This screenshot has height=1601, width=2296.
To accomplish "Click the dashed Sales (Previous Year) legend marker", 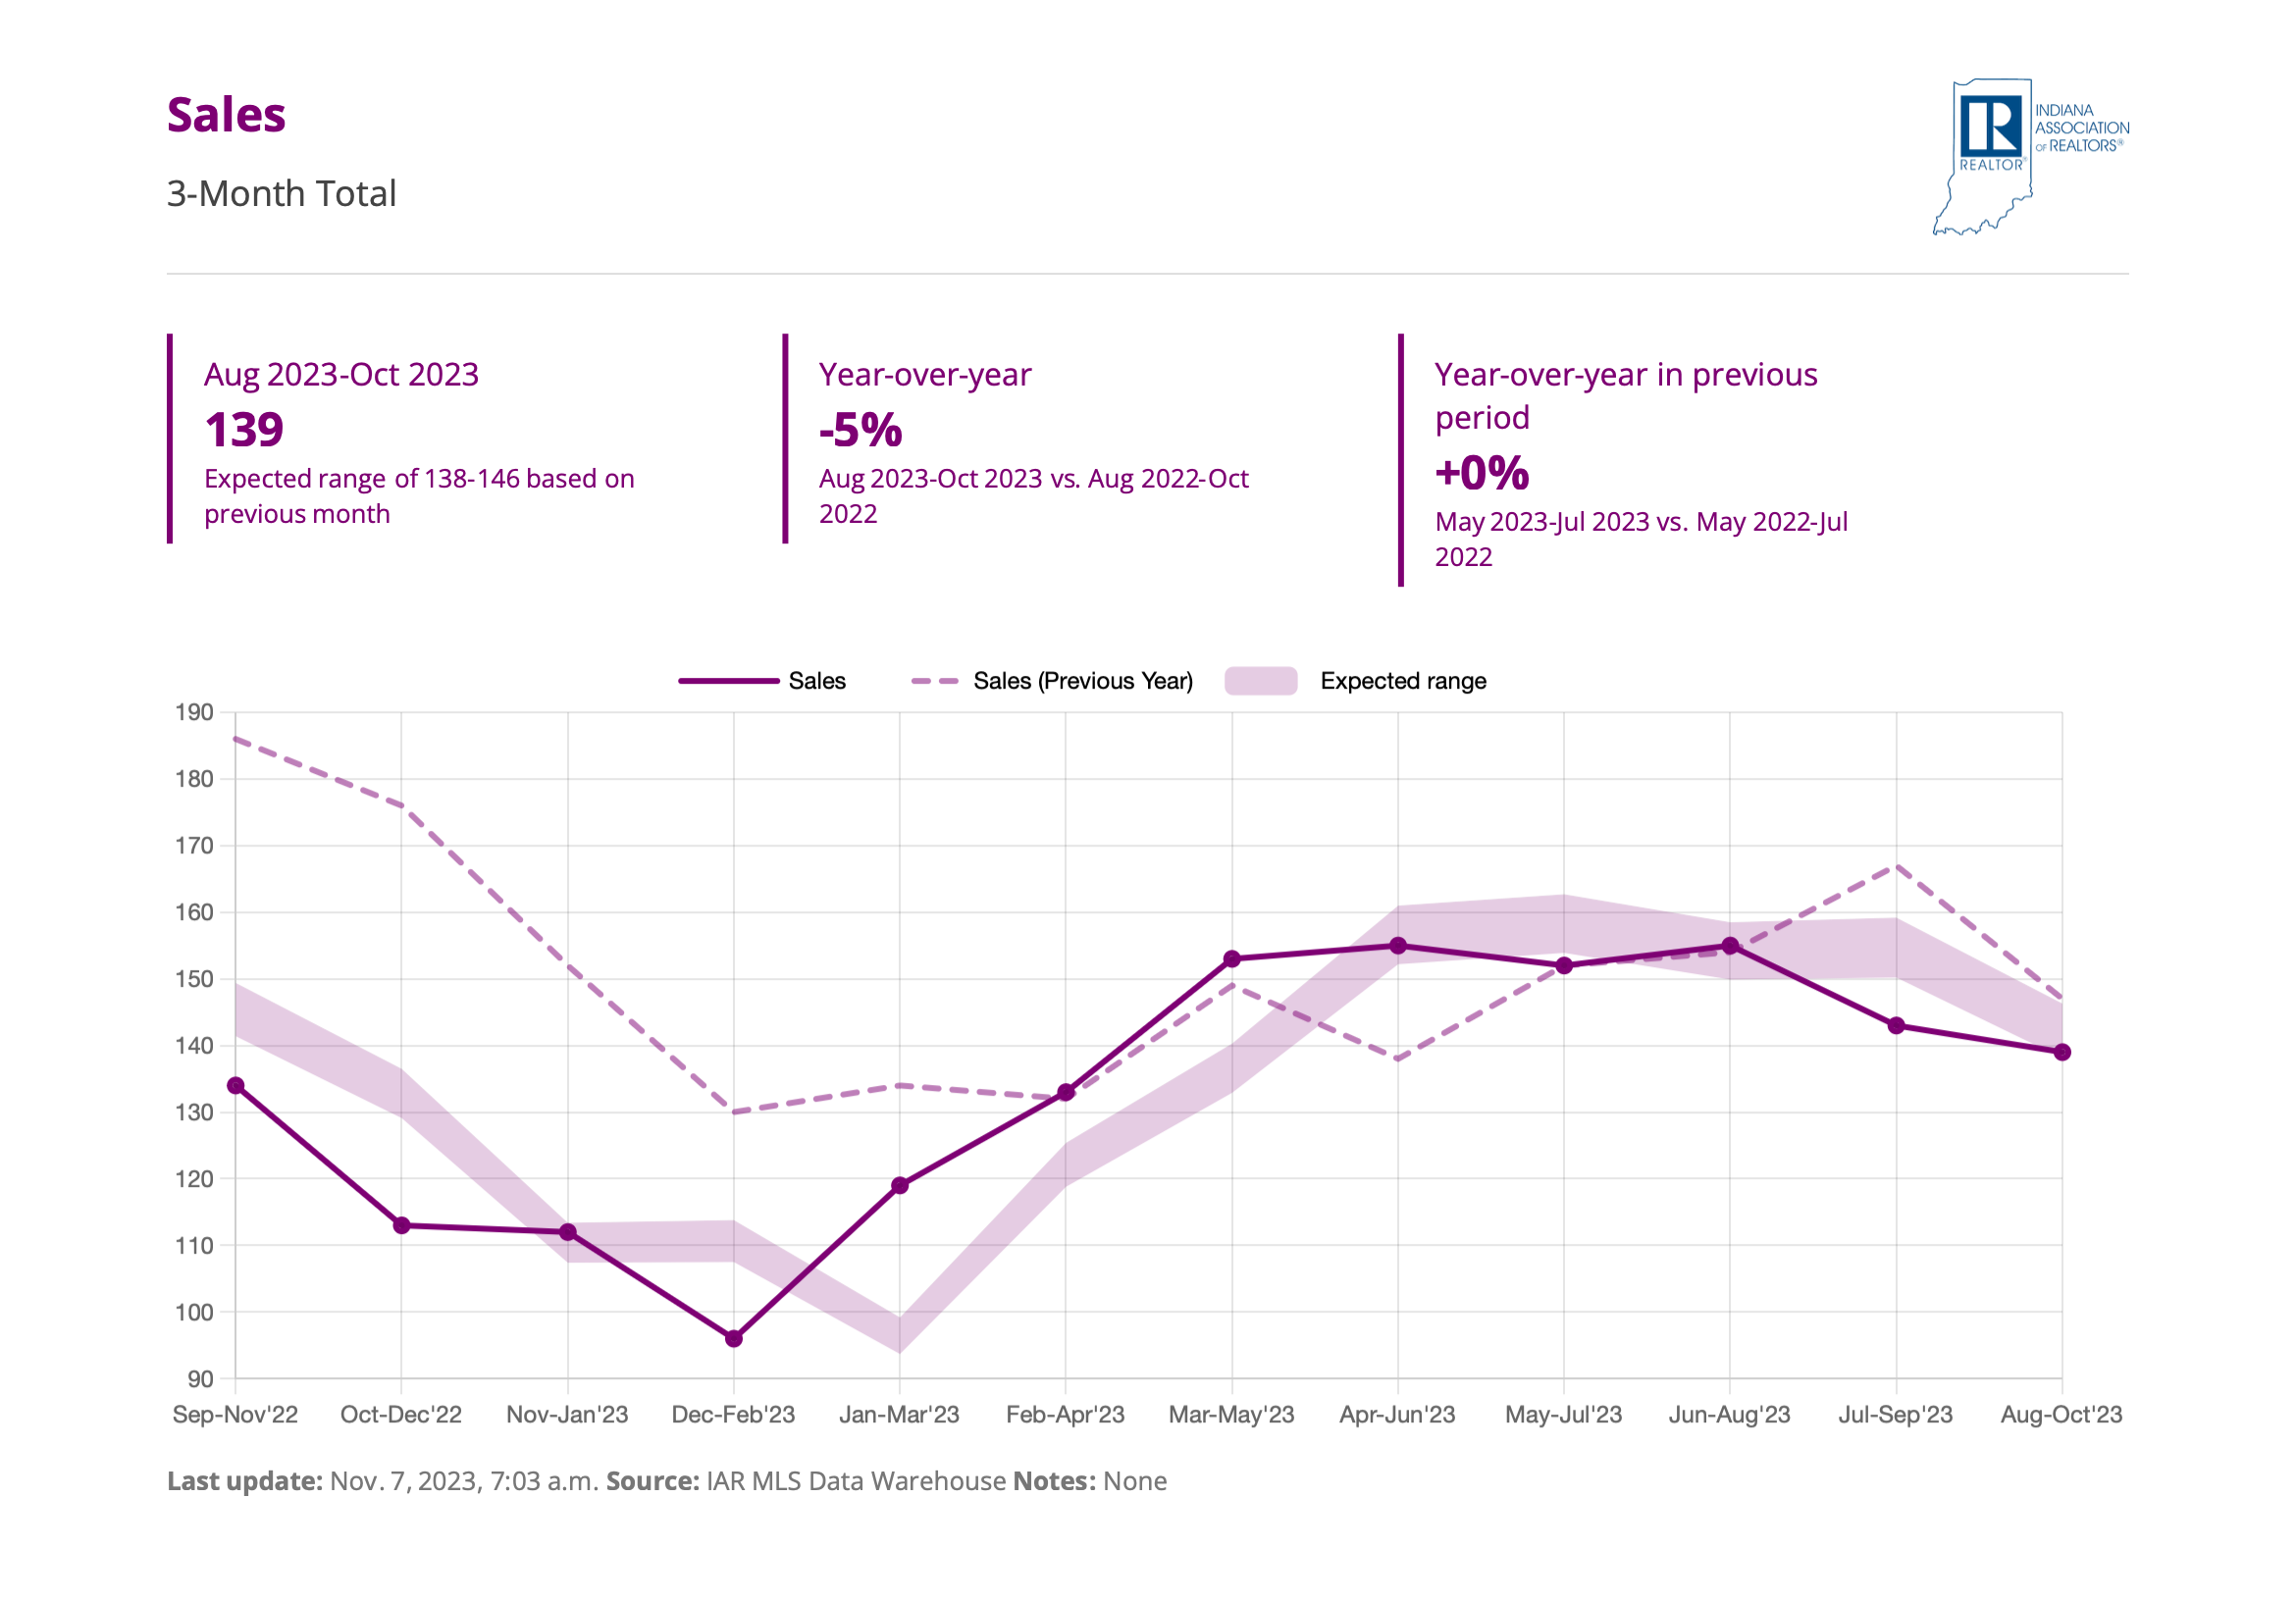I will (934, 681).
